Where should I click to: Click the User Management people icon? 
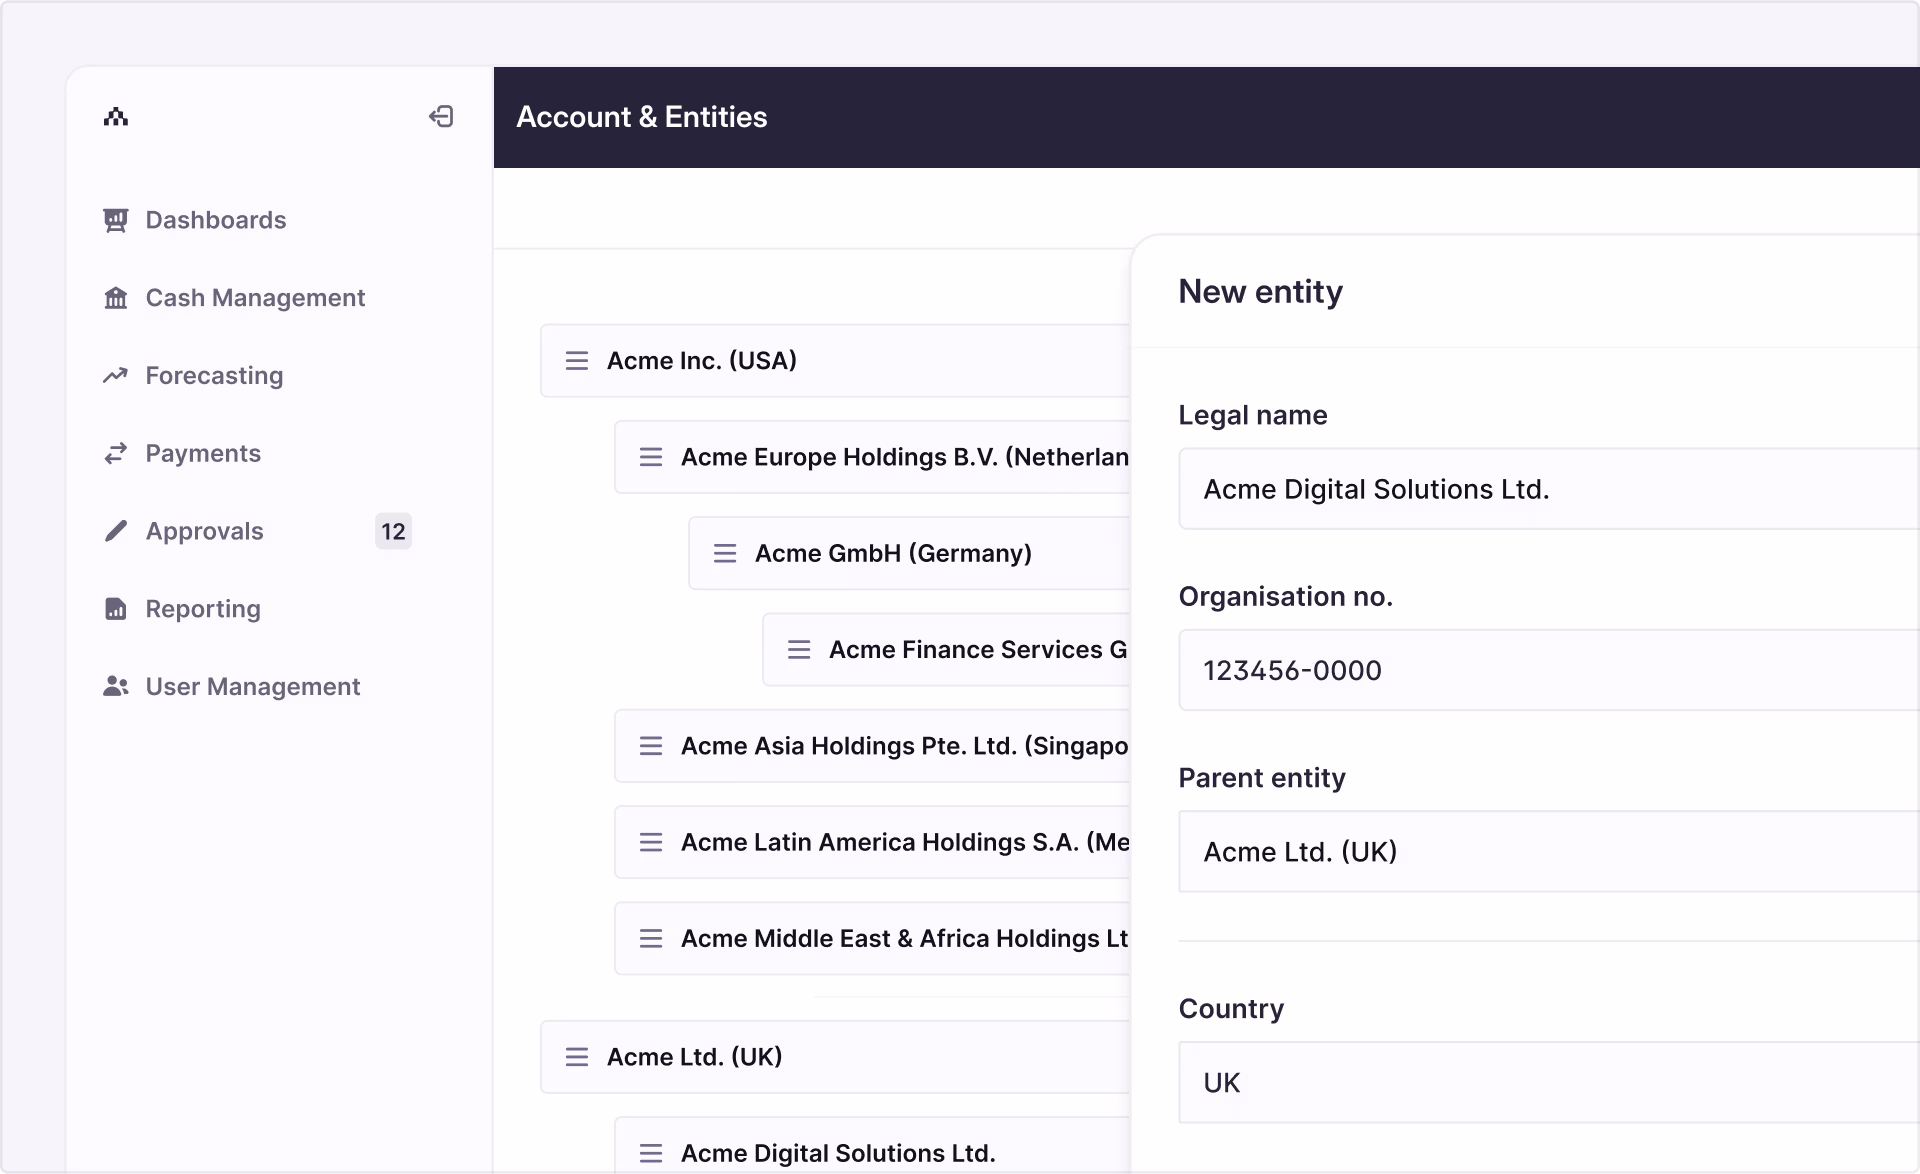click(116, 687)
